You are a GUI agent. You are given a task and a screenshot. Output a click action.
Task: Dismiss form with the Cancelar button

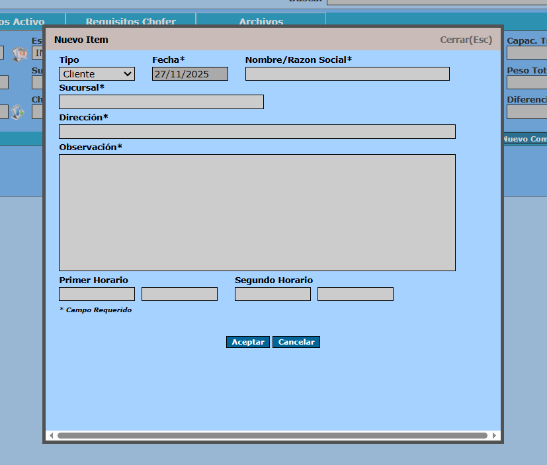pyautogui.click(x=296, y=342)
